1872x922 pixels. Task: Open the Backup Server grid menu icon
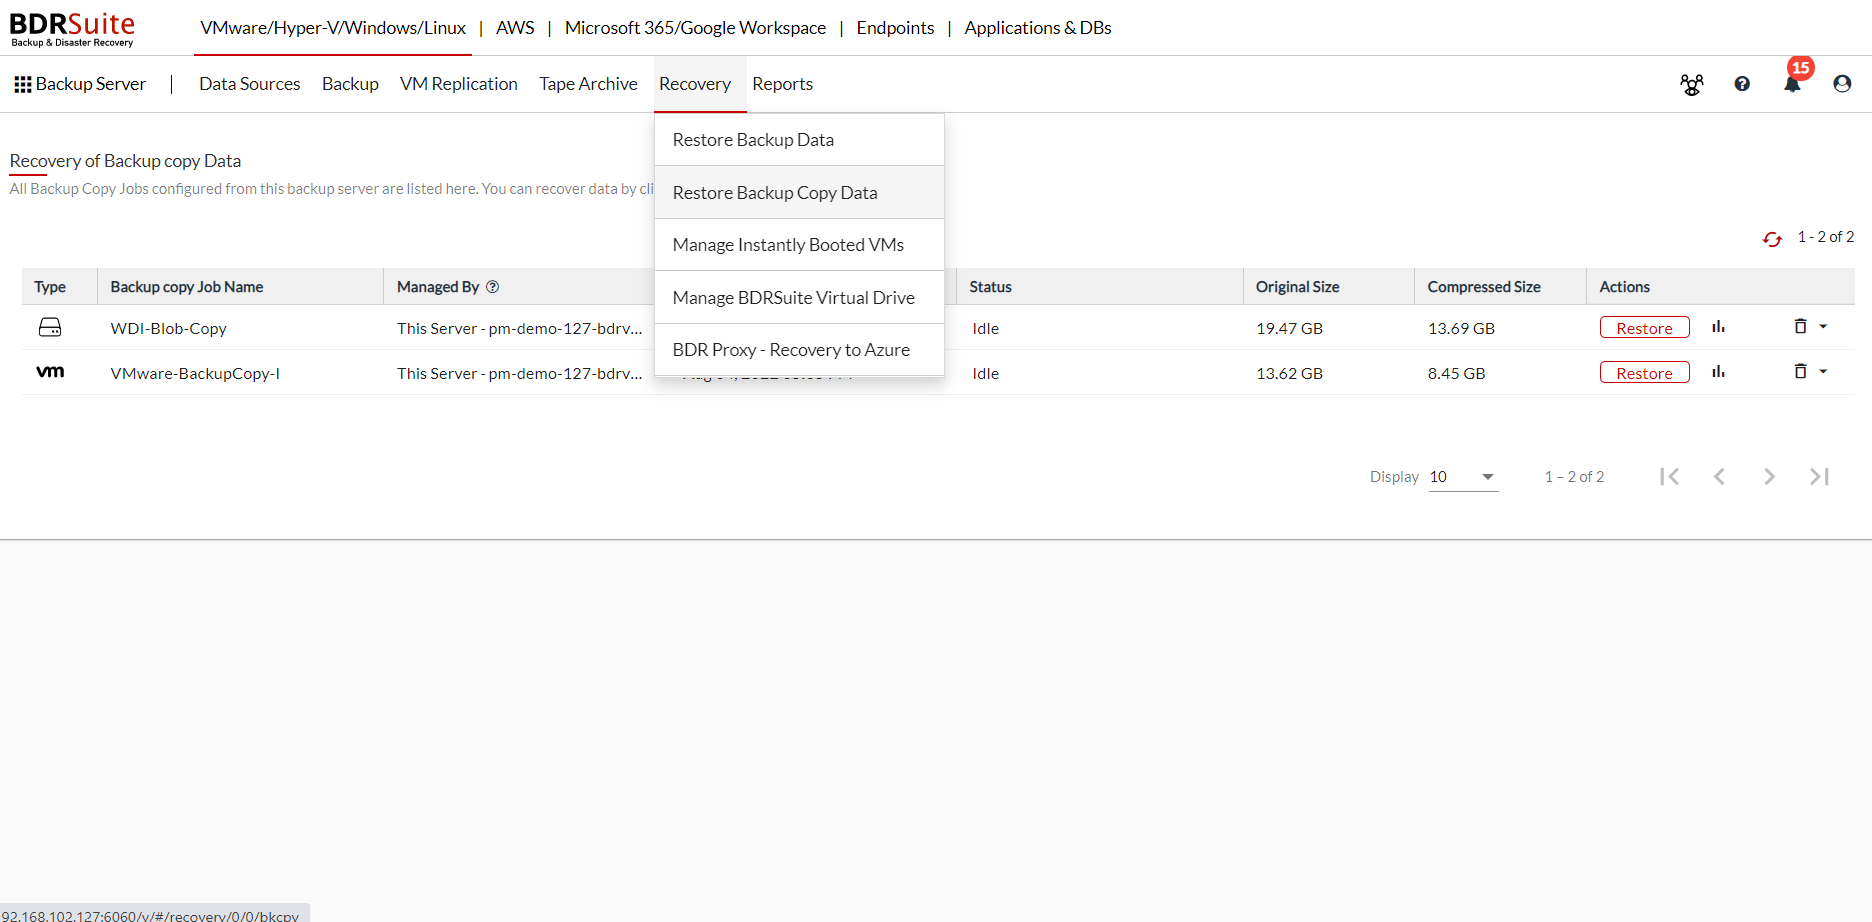pos(22,84)
